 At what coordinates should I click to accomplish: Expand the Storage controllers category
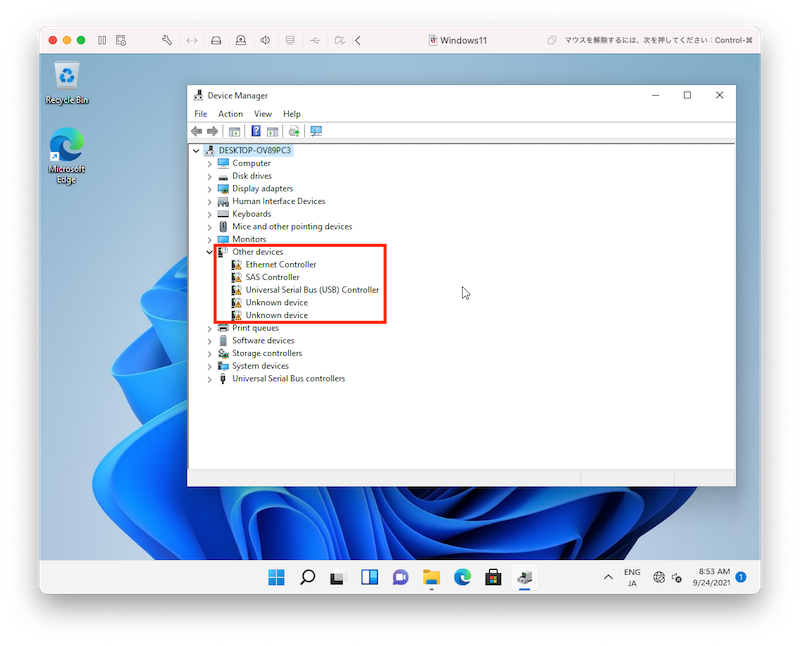209,354
